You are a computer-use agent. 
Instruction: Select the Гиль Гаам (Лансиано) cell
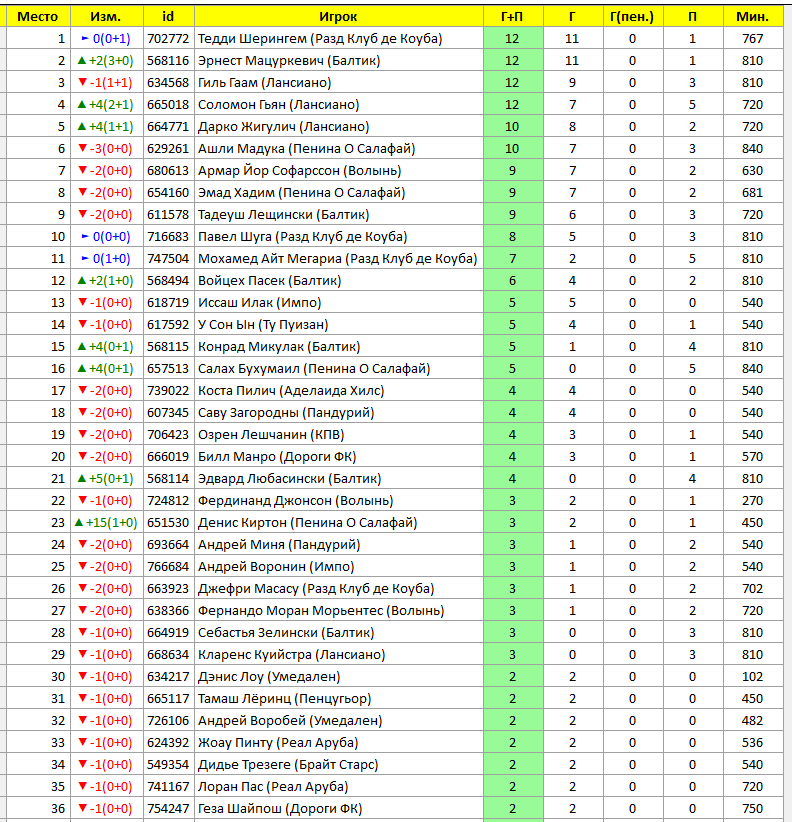[339, 82]
